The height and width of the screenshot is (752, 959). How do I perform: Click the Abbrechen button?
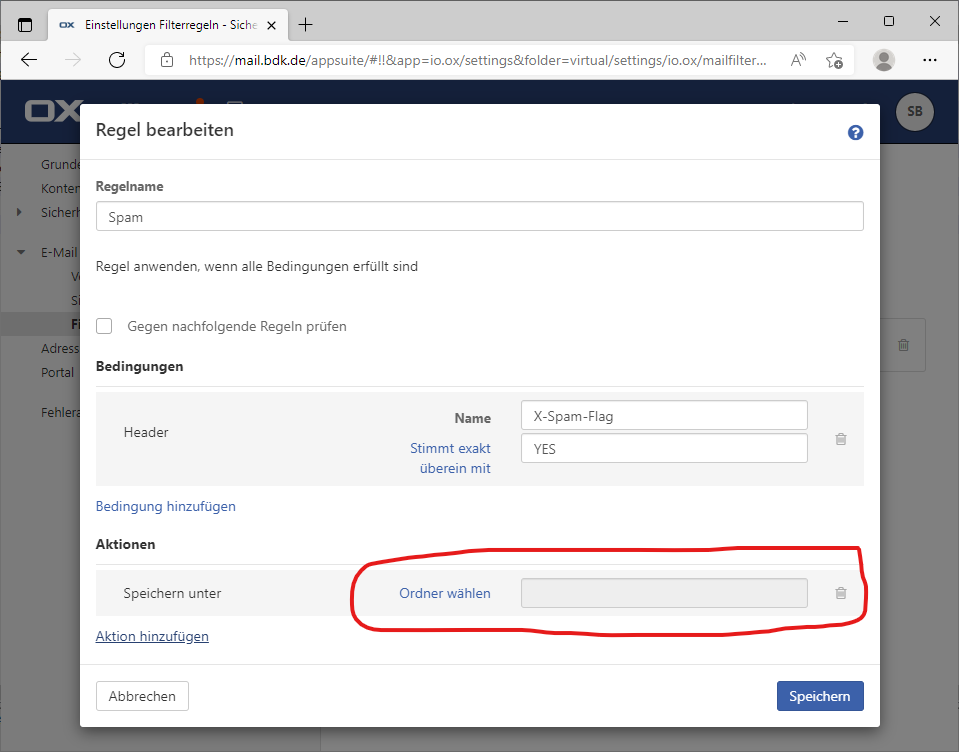click(142, 696)
